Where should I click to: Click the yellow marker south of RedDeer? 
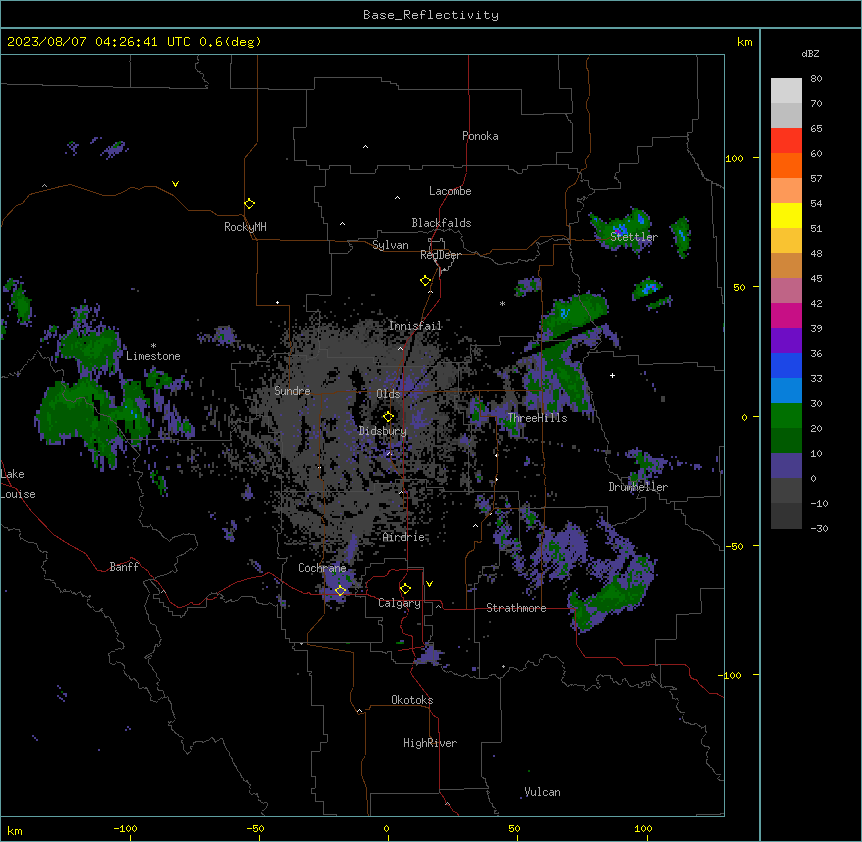tap(425, 281)
